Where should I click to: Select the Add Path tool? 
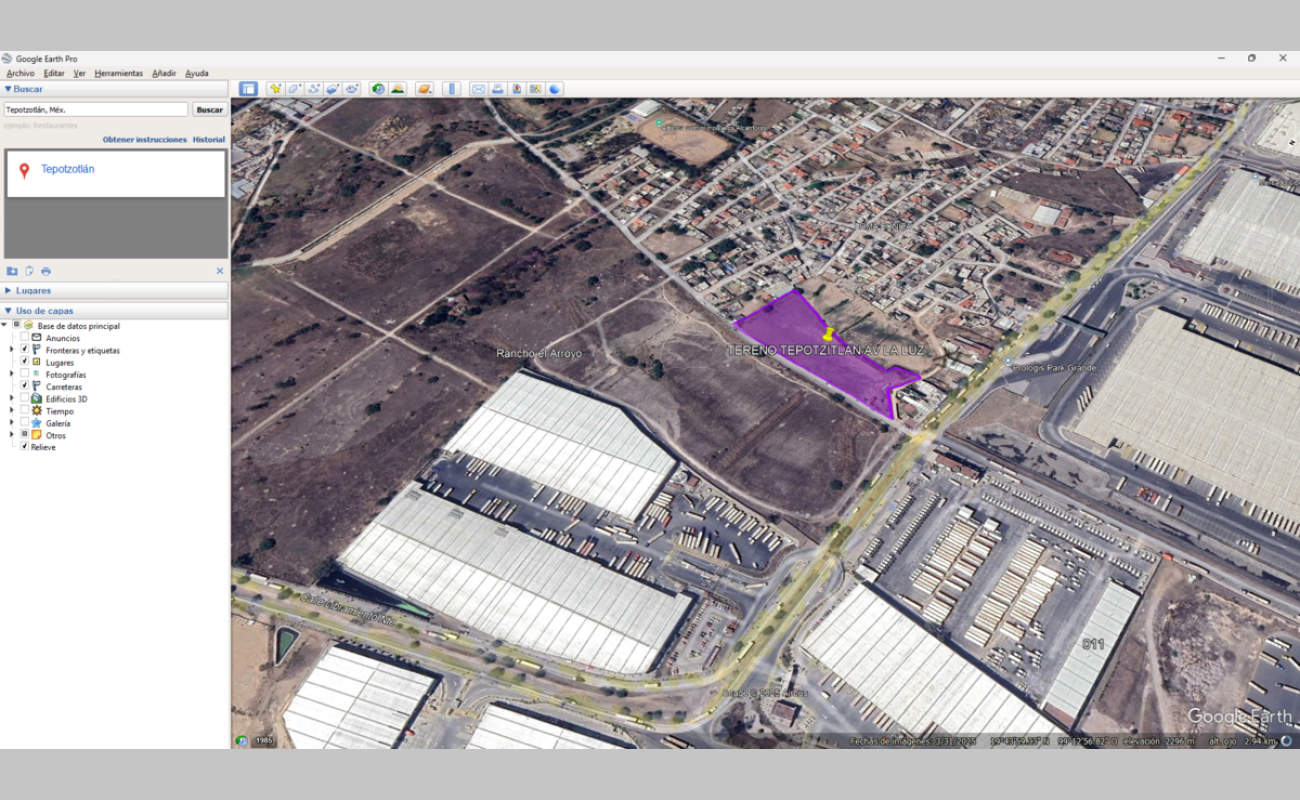[x=313, y=89]
